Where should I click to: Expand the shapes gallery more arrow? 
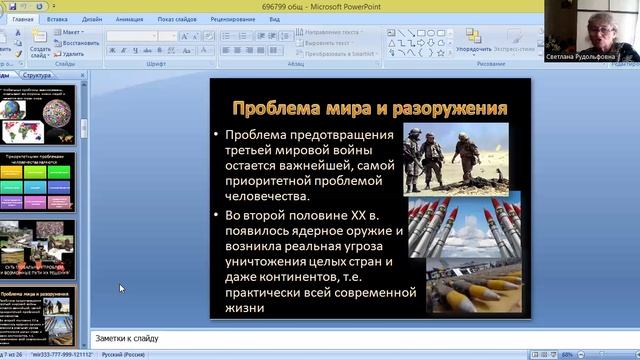(450, 53)
